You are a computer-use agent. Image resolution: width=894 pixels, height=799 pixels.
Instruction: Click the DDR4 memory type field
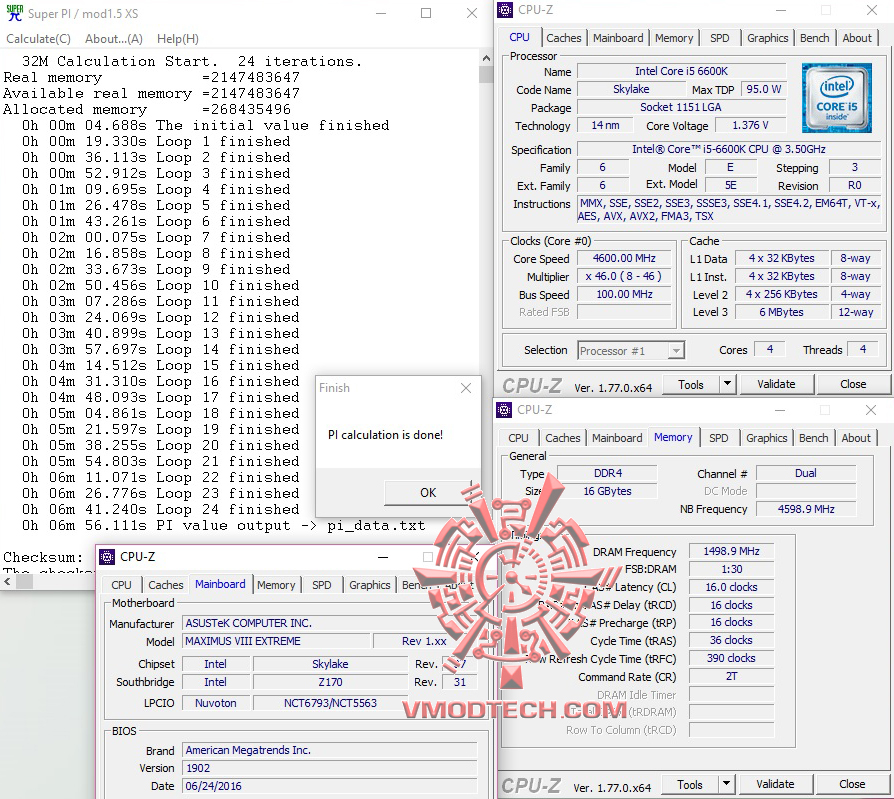(607, 473)
